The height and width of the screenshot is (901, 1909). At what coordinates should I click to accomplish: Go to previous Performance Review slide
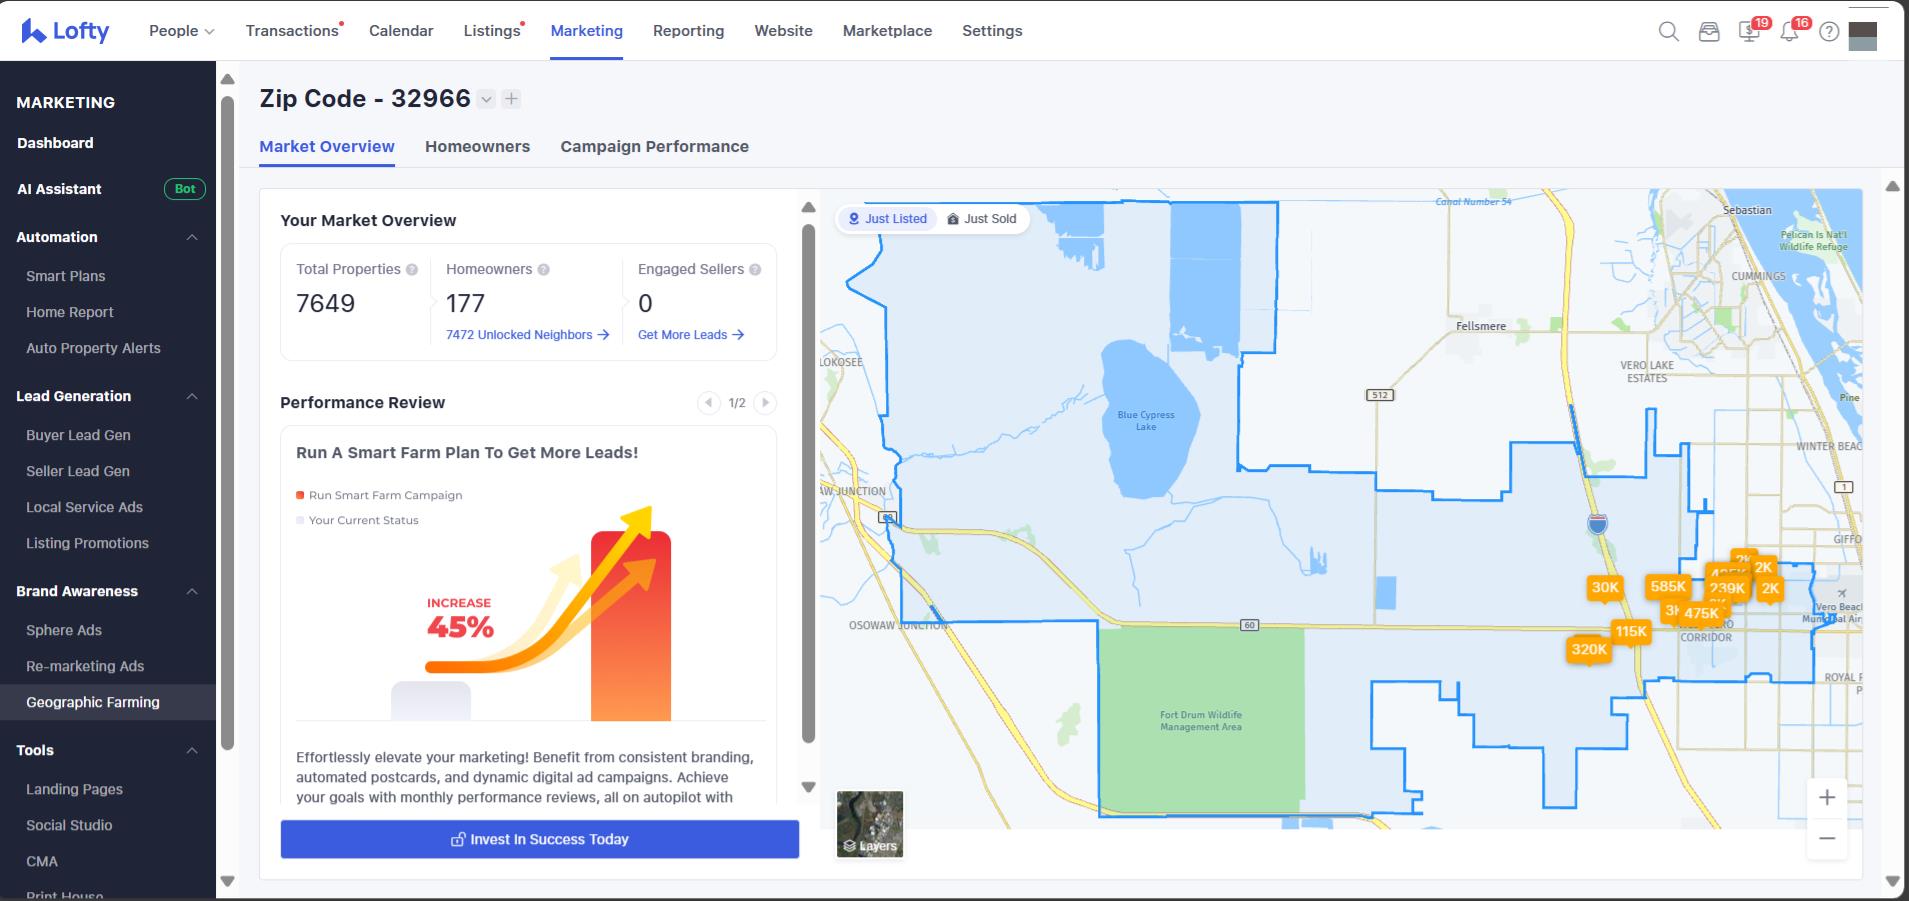(x=708, y=403)
